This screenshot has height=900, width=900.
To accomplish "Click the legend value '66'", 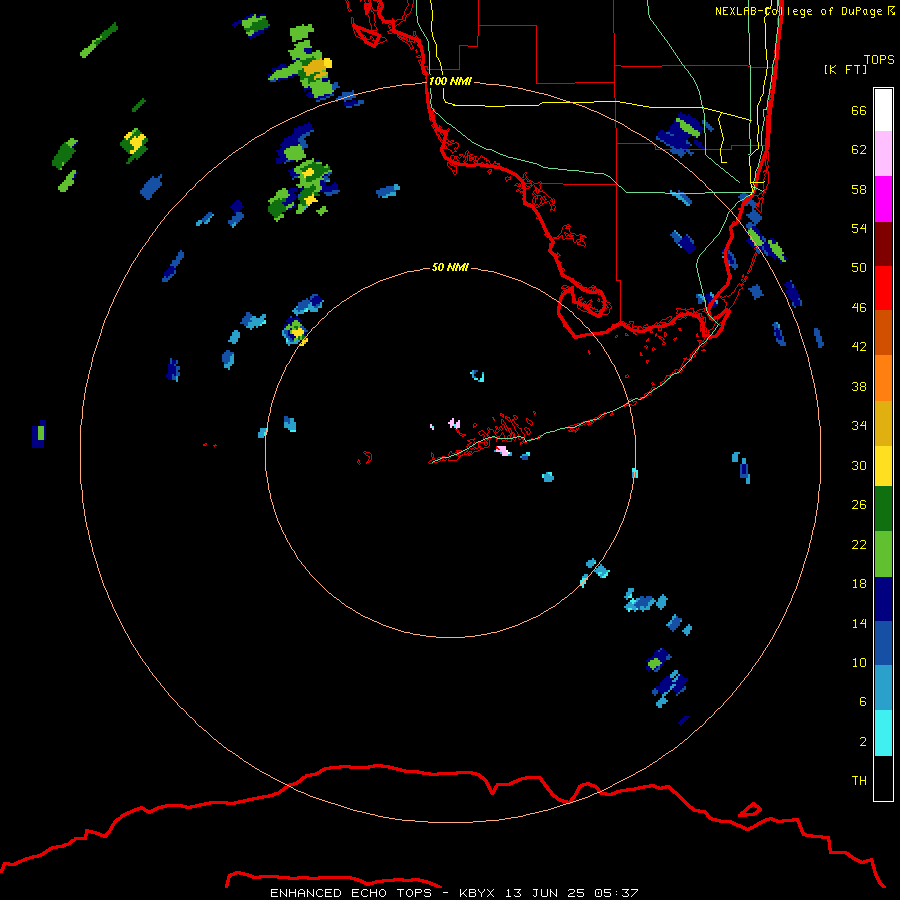I will point(859,110).
